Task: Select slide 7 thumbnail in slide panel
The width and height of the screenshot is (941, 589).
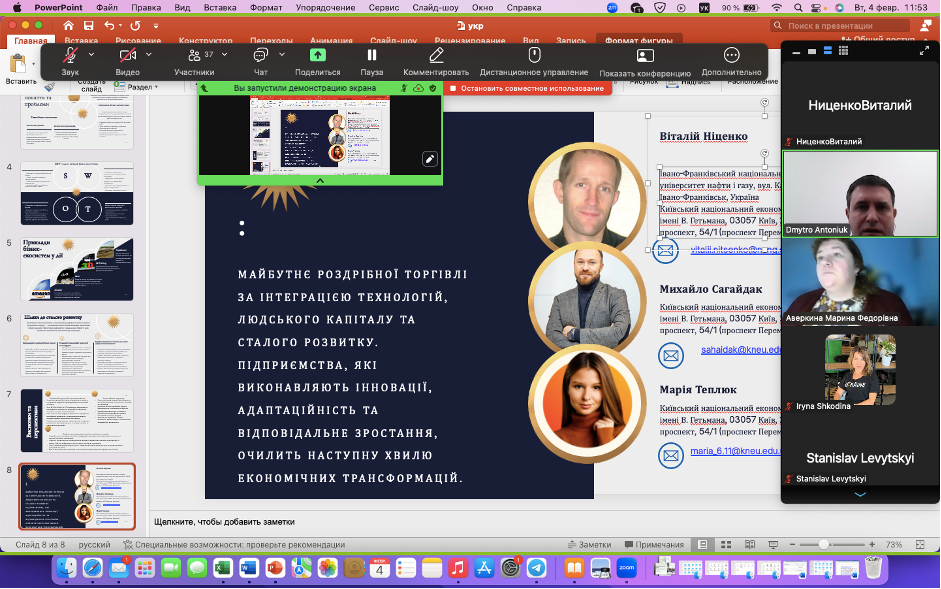Action: pos(77,420)
